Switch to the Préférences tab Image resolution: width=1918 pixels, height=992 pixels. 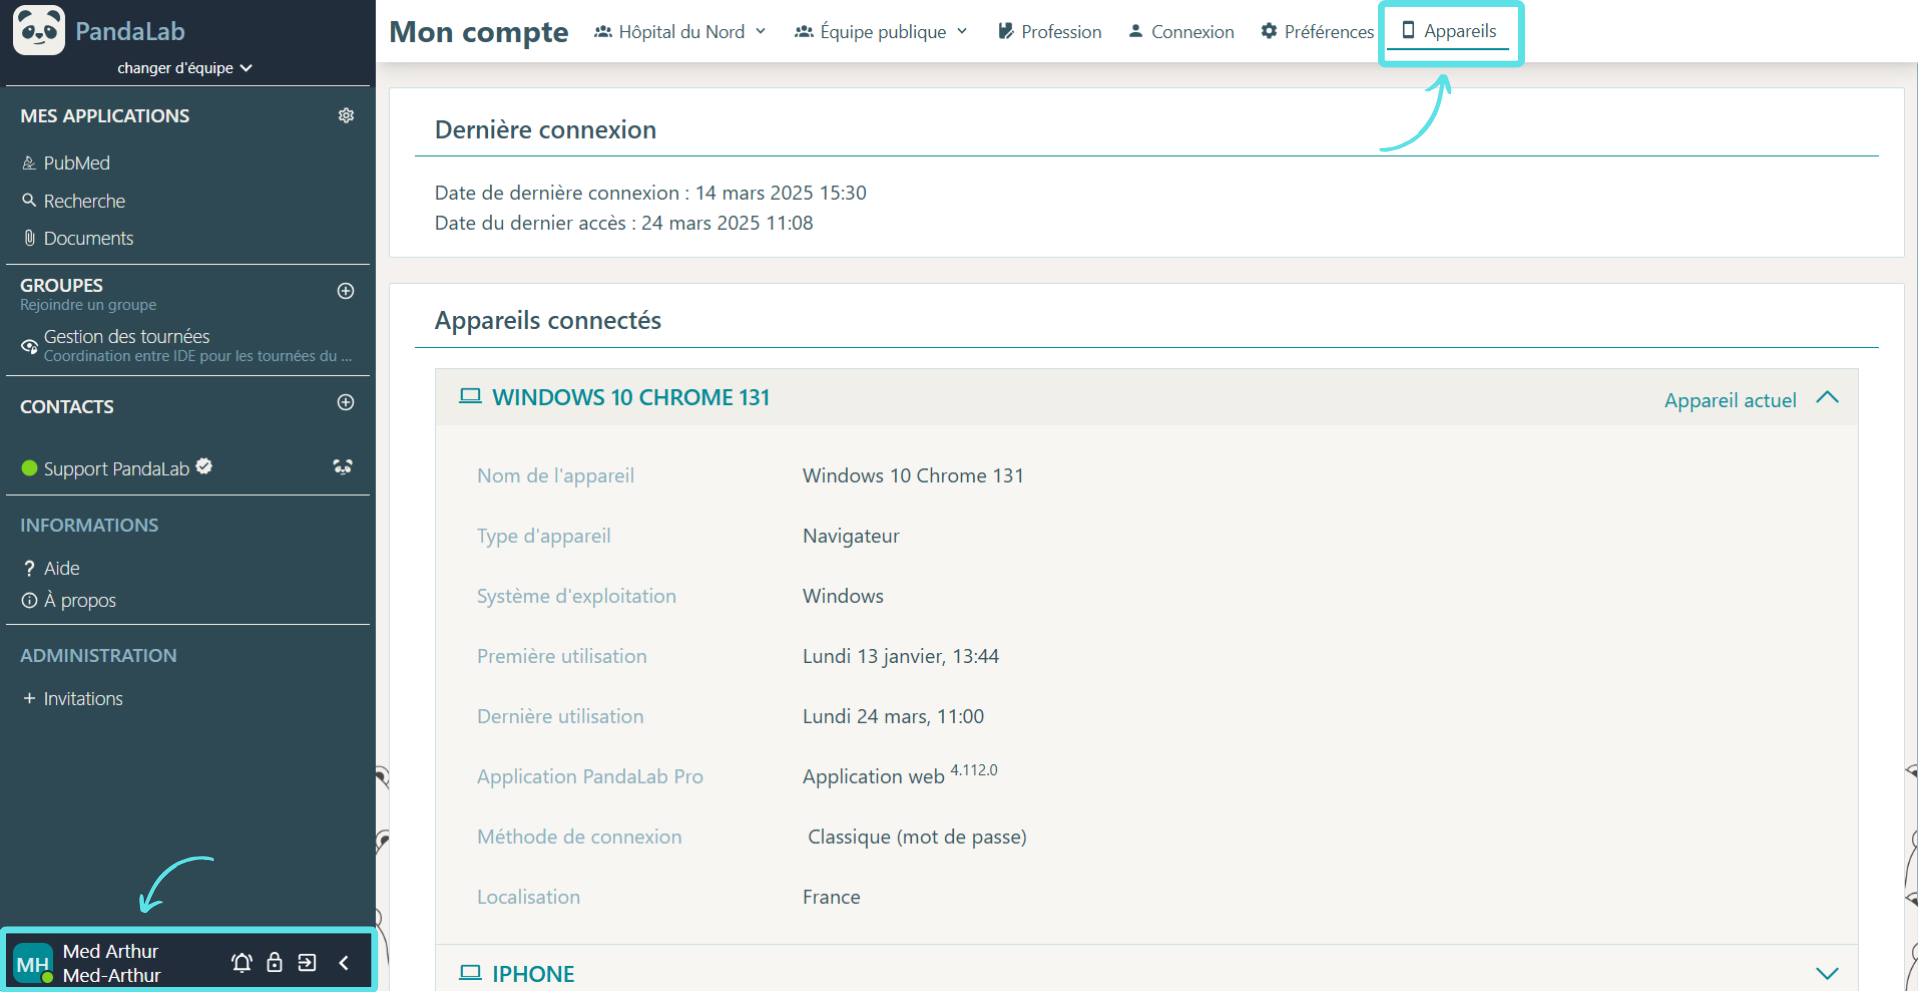pos(1317,32)
